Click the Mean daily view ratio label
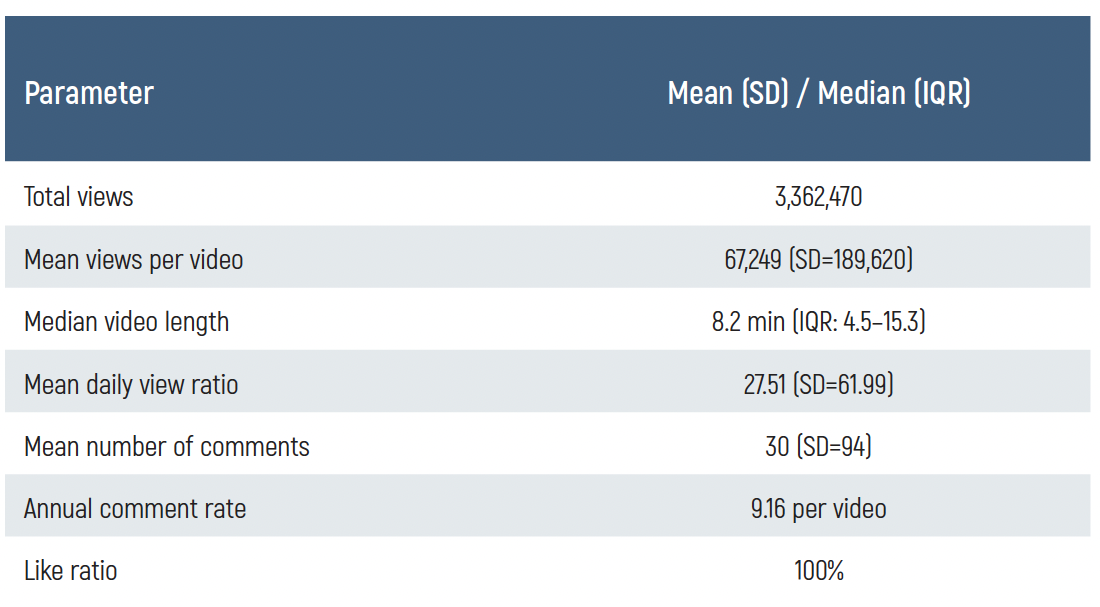Viewport: 1100px width, 607px height. coord(131,385)
